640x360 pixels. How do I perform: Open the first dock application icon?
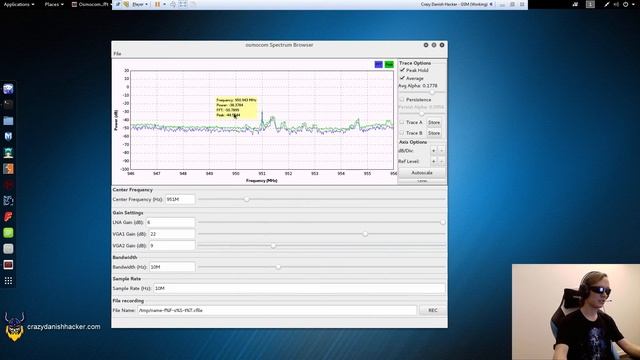(x=8, y=89)
